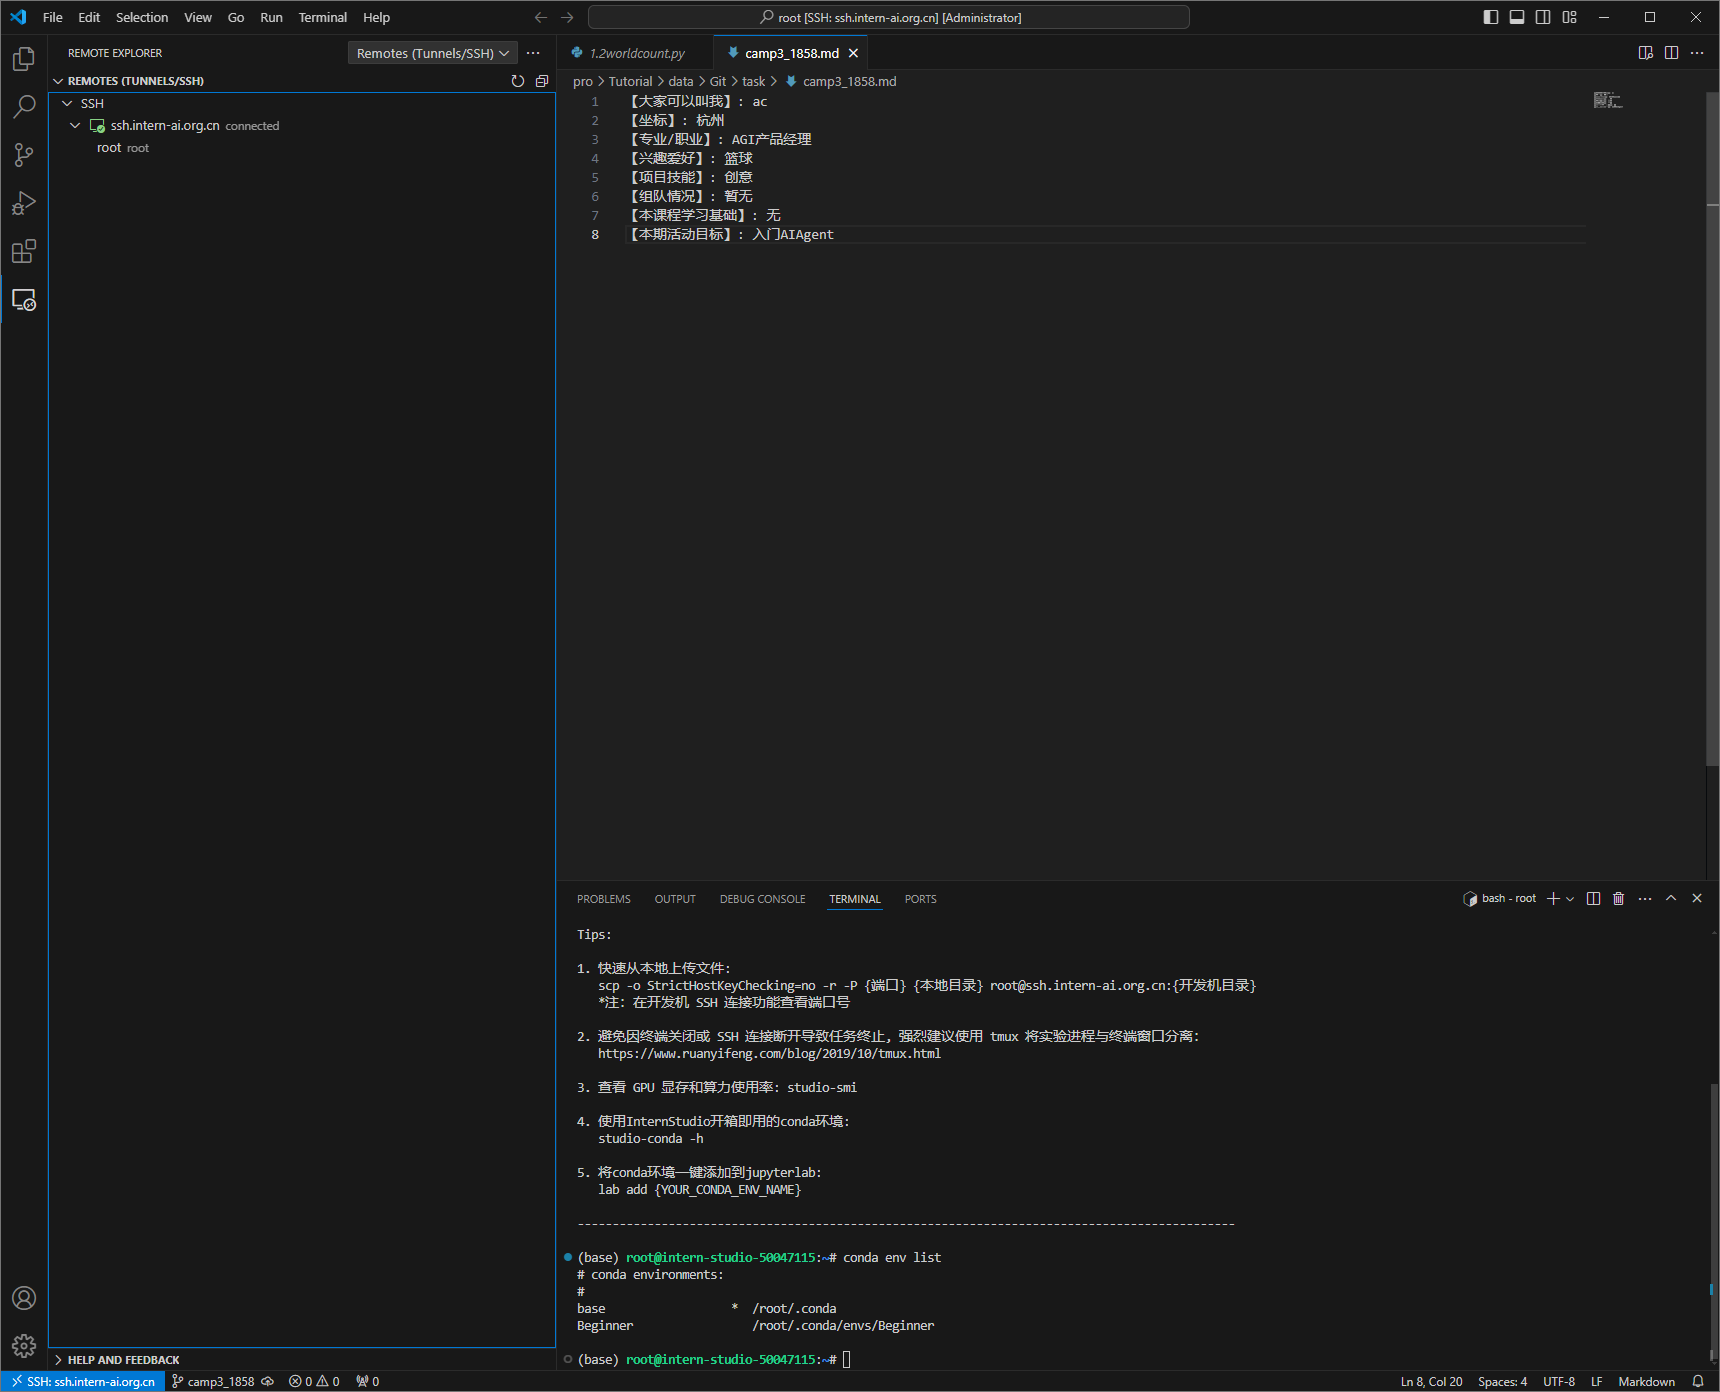1720x1392 pixels.
Task: Publish branch cloud icon in status bar
Action: tap(267, 1381)
